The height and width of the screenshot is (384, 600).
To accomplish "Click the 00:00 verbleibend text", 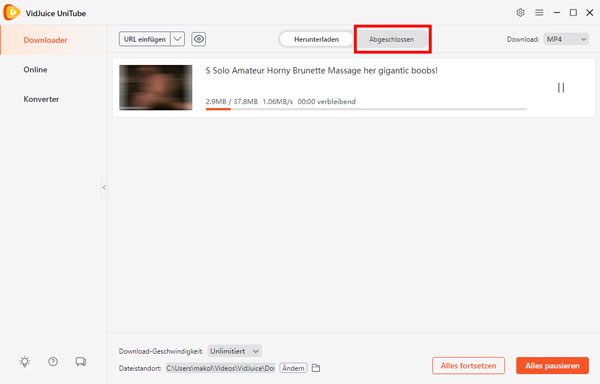I will [x=327, y=101].
